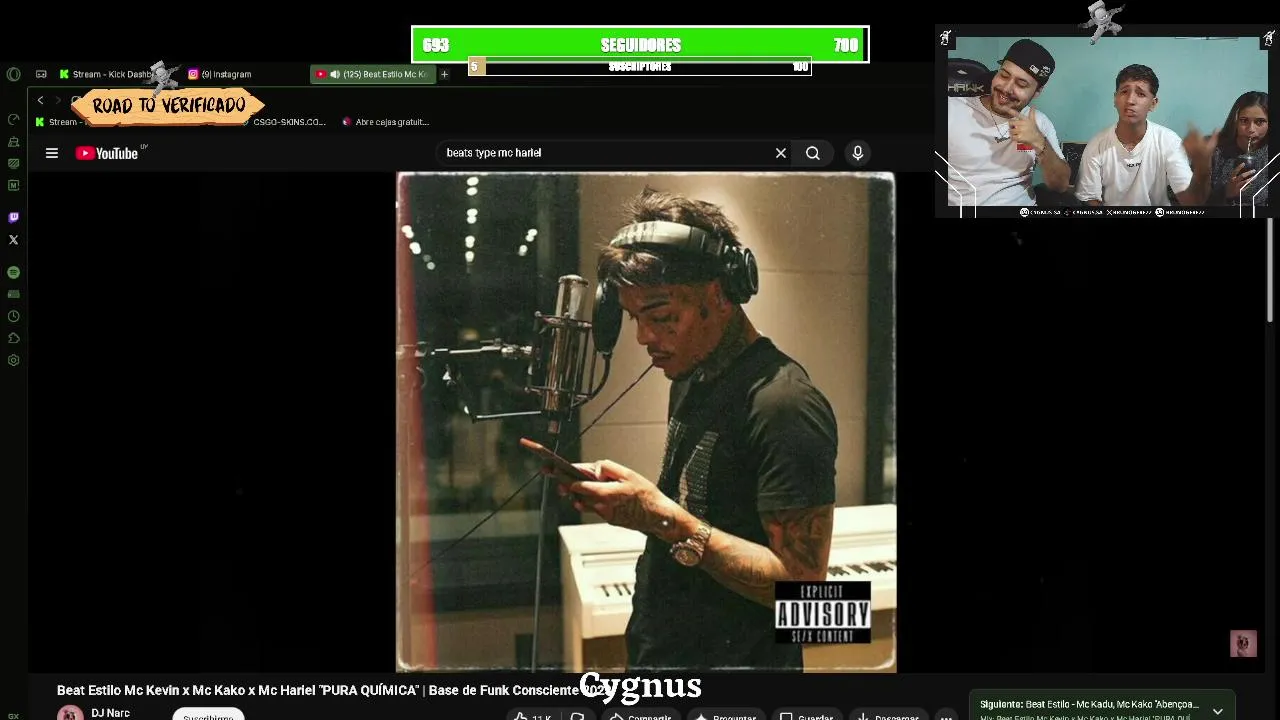1280x720 pixels.
Task: Open the CSGO-SKINS.CO bookmark
Action: 284,122
